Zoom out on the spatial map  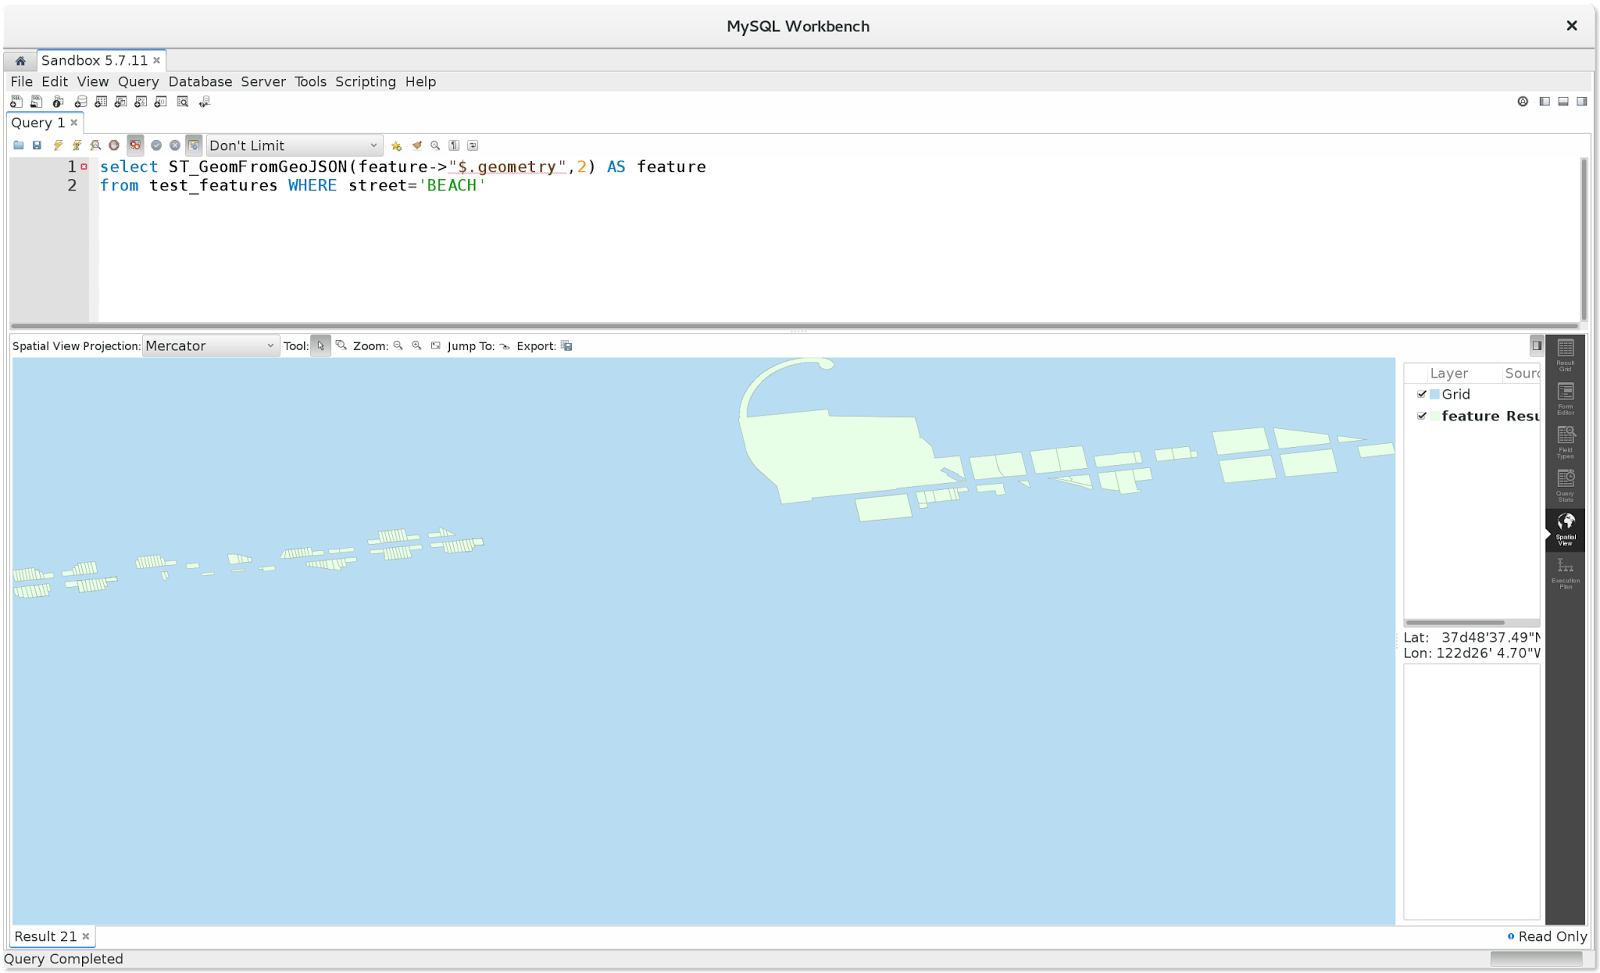400,346
